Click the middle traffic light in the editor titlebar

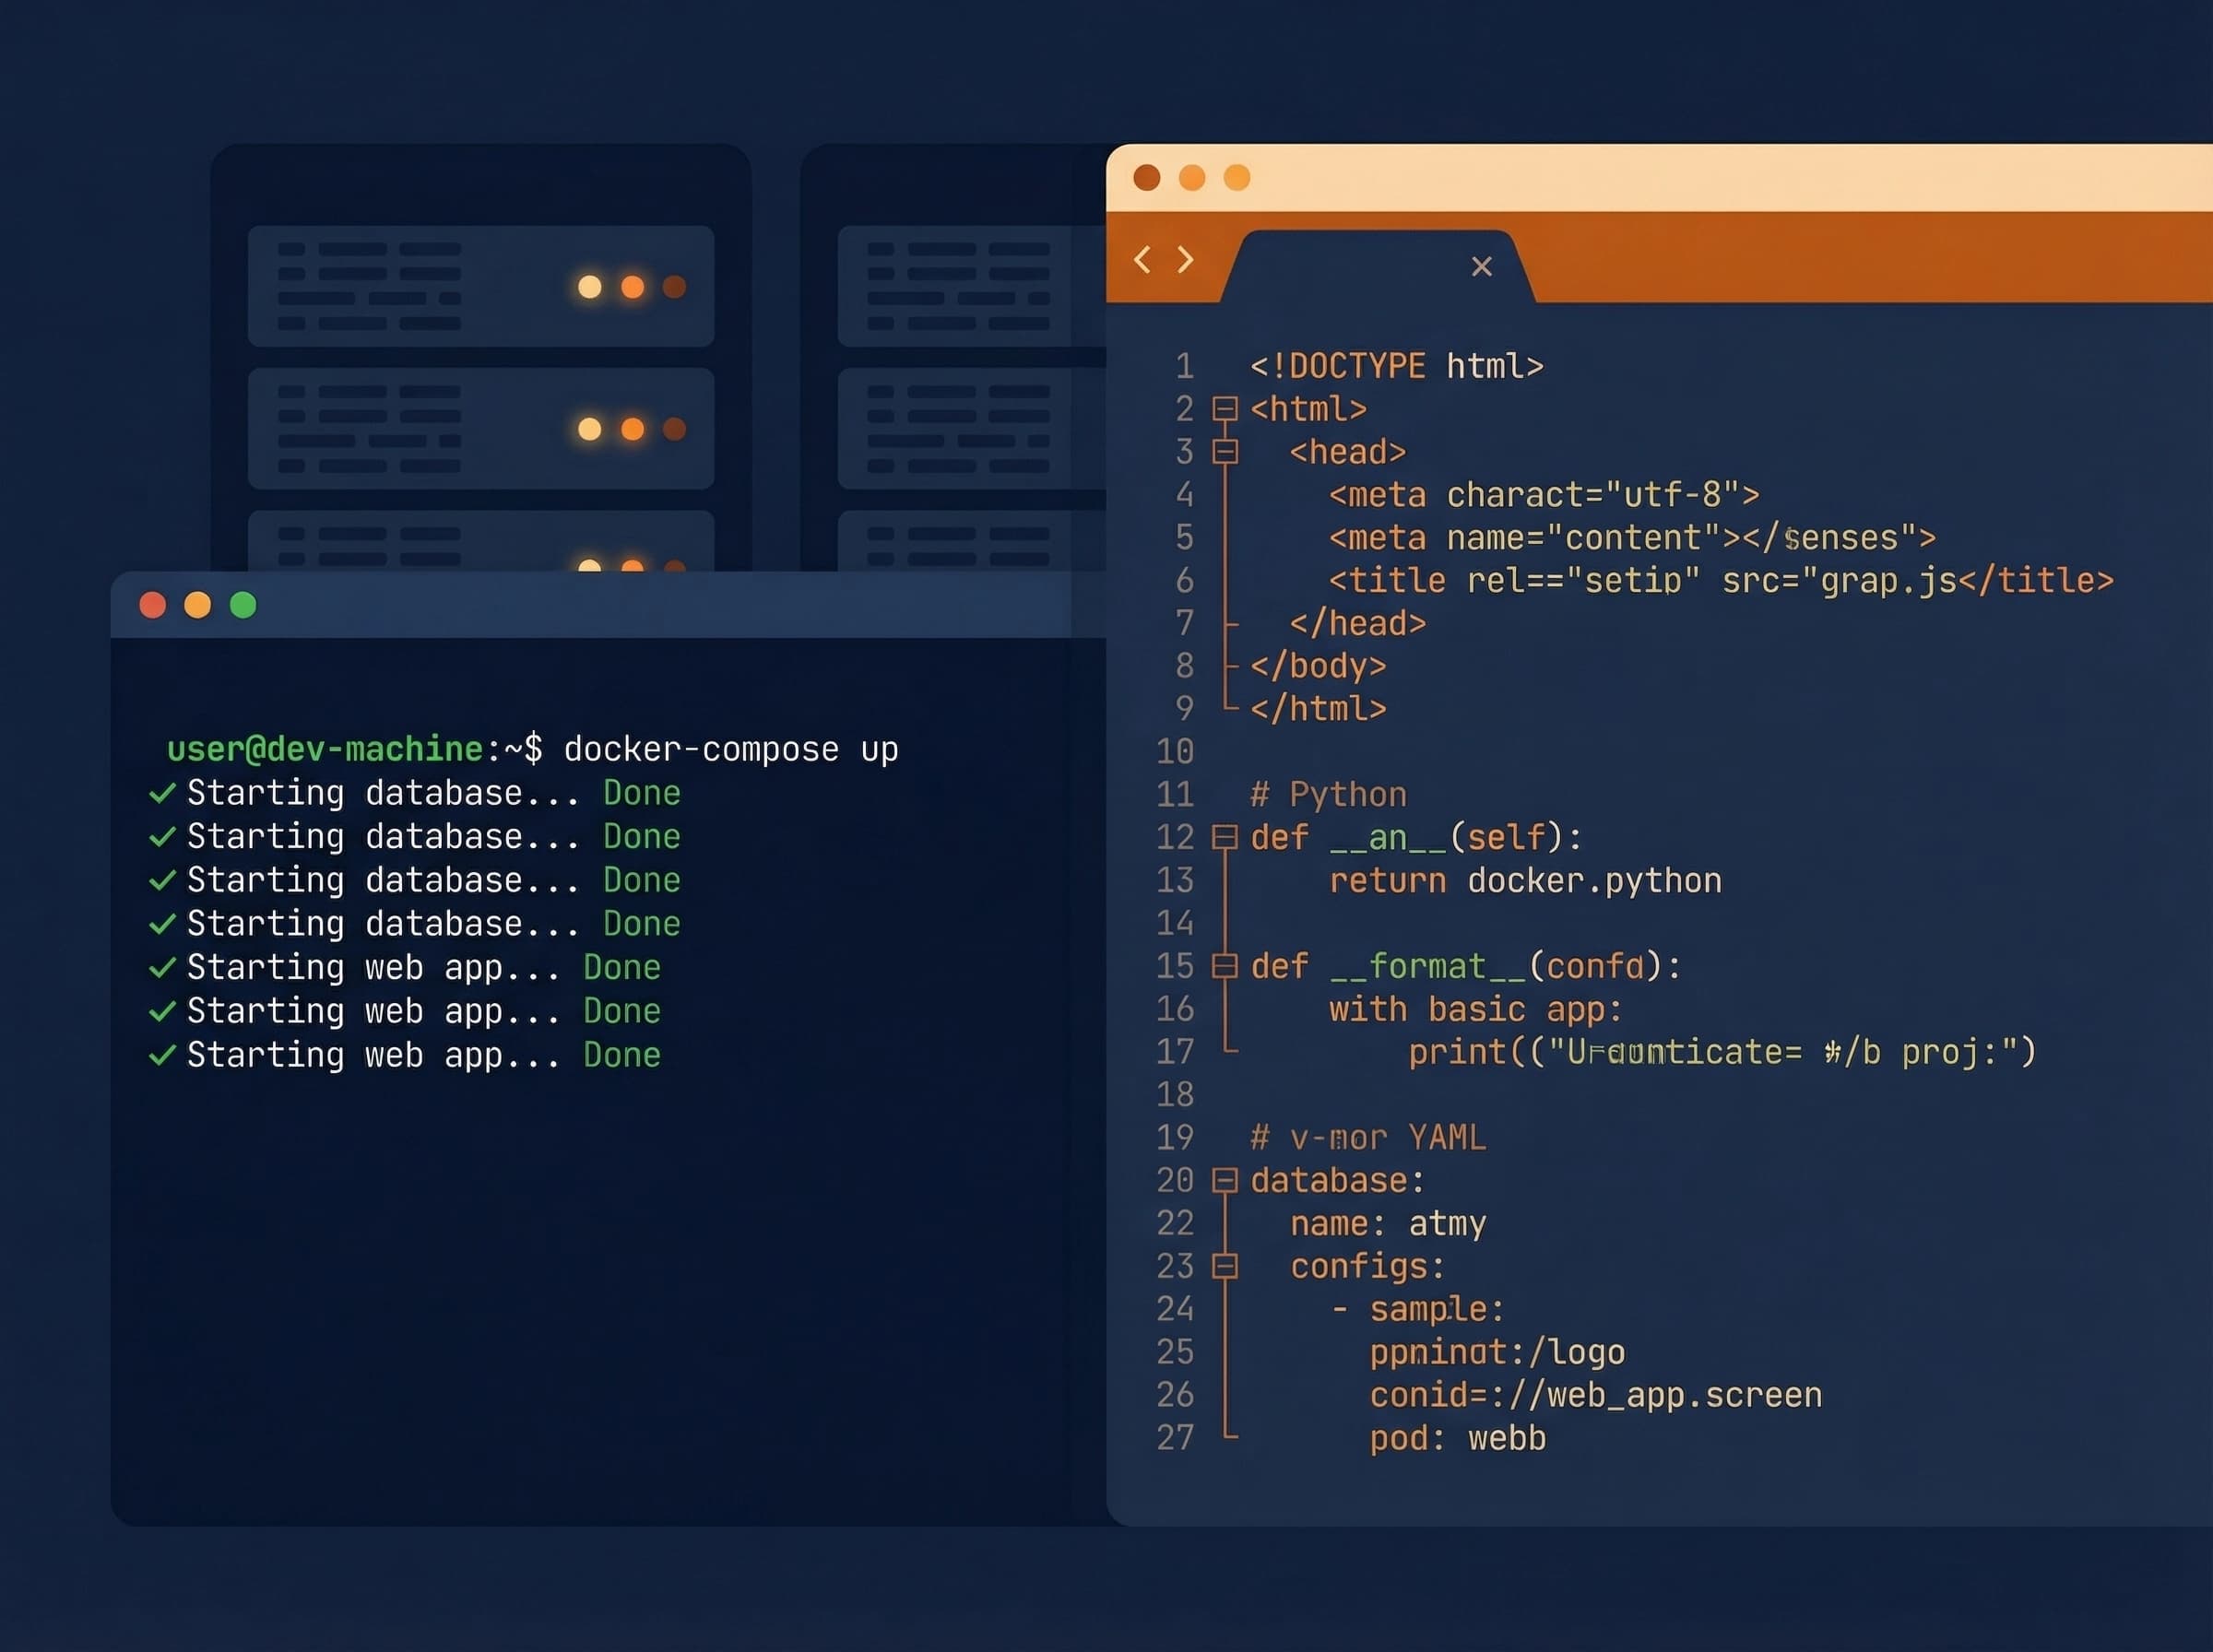coord(1190,176)
